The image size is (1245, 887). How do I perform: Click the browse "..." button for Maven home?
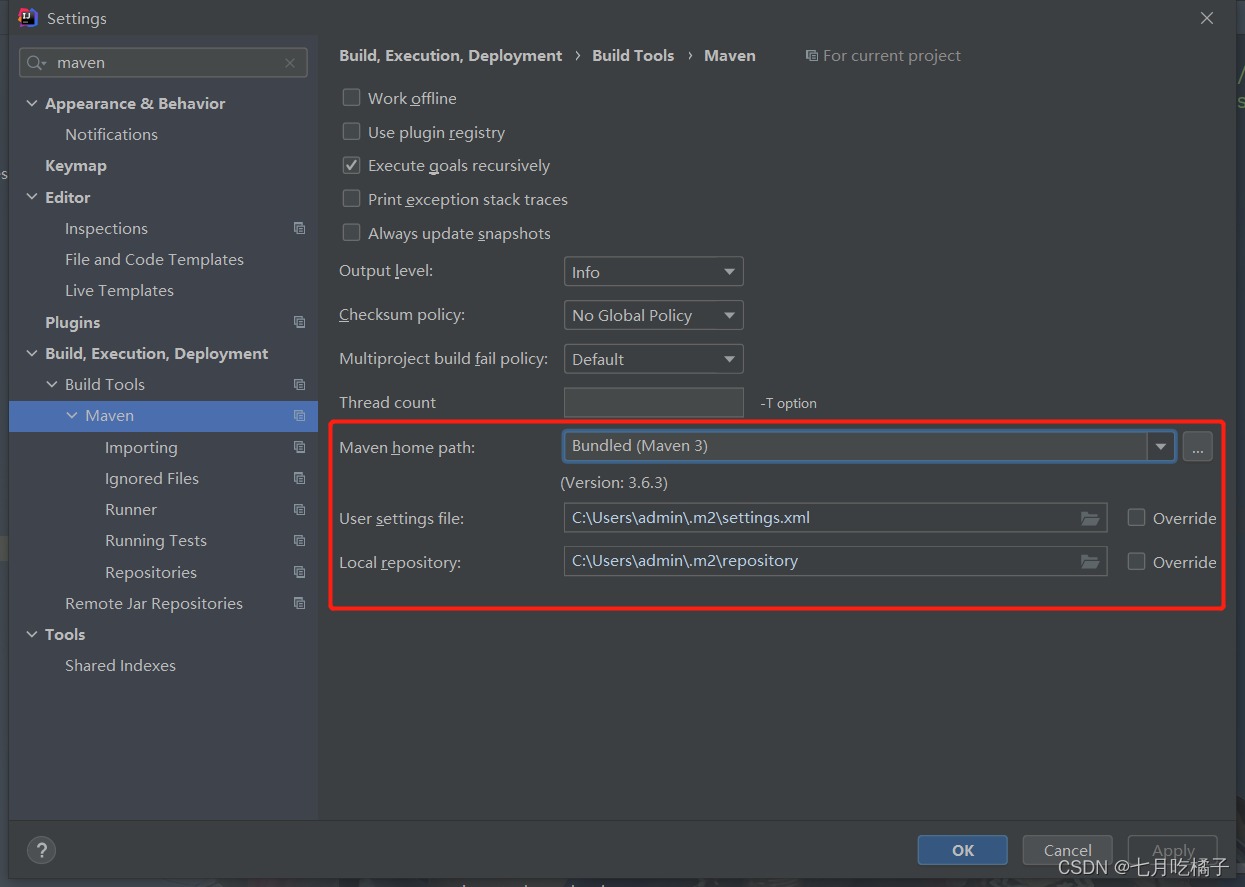[1197, 447]
